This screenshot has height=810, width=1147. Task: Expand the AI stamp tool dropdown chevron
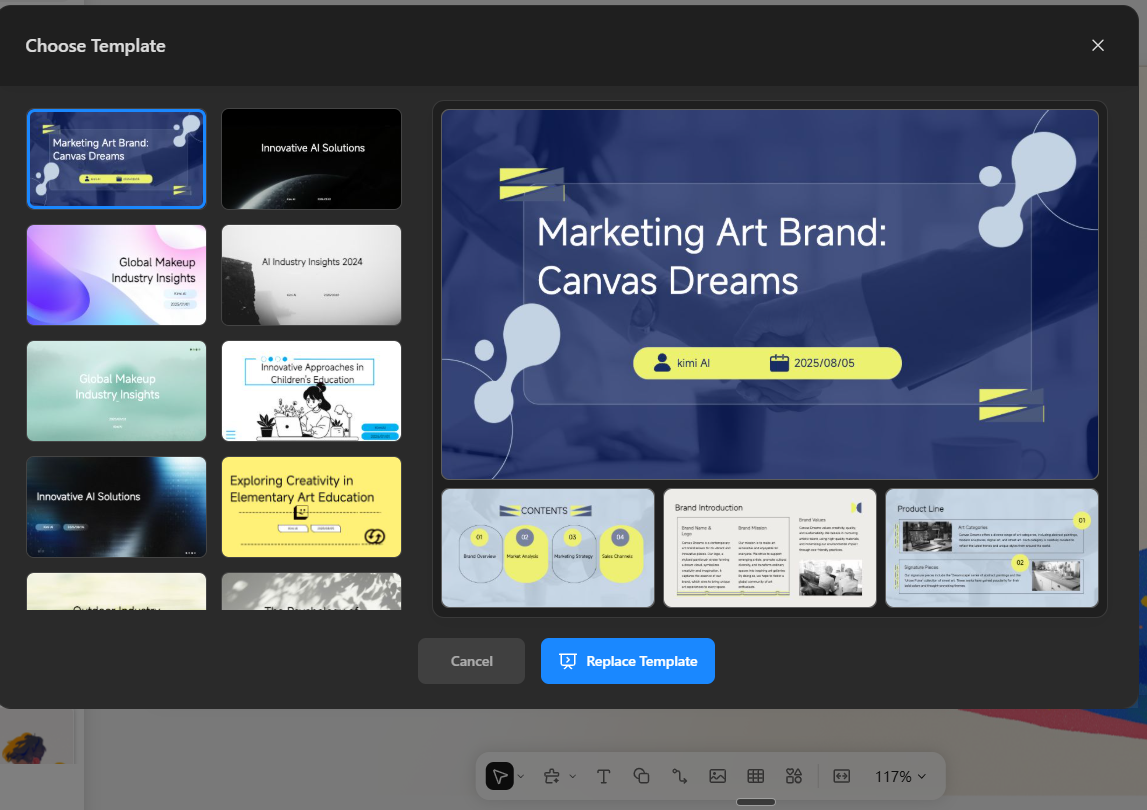(573, 776)
